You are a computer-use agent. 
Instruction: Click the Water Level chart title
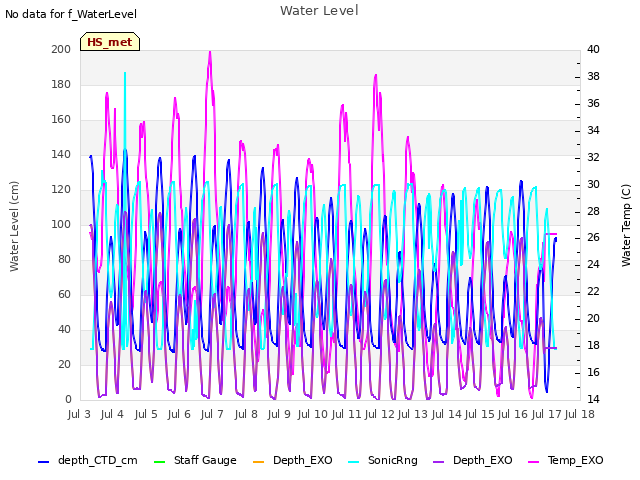click(x=319, y=11)
